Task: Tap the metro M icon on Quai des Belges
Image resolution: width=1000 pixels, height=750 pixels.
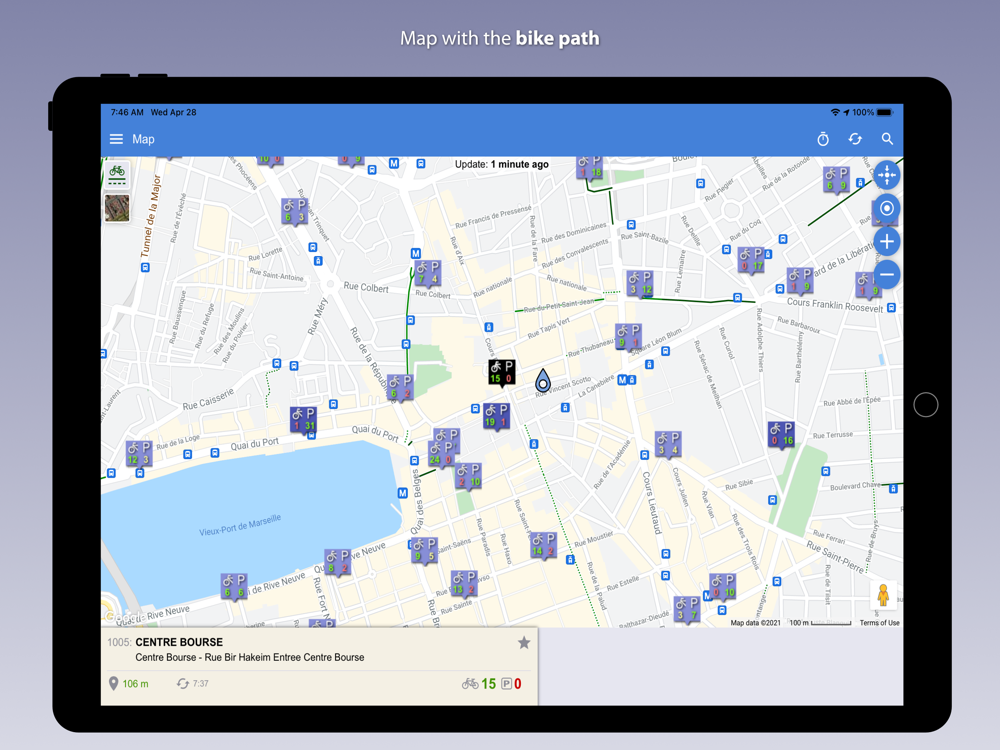Action: (x=402, y=493)
